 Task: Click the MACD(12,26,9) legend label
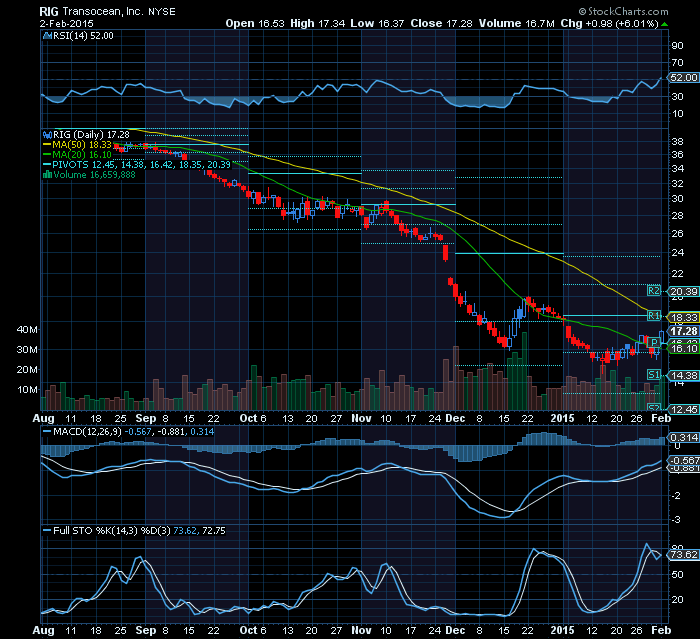click(x=87, y=432)
